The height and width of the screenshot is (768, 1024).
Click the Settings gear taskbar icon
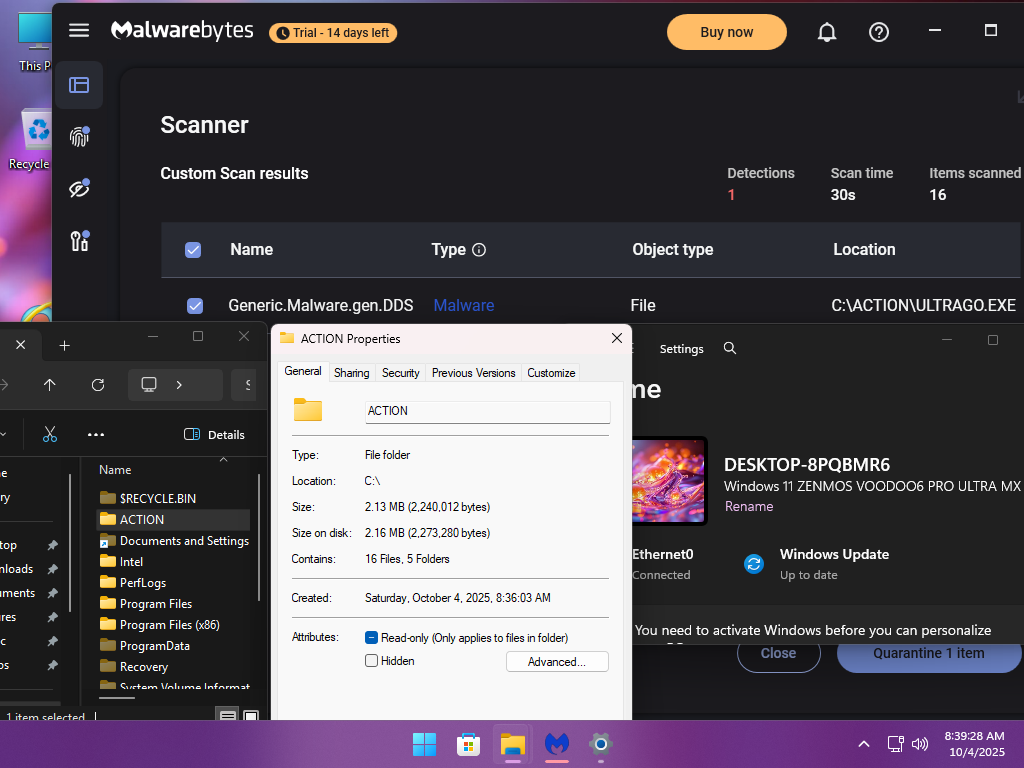(x=600, y=744)
